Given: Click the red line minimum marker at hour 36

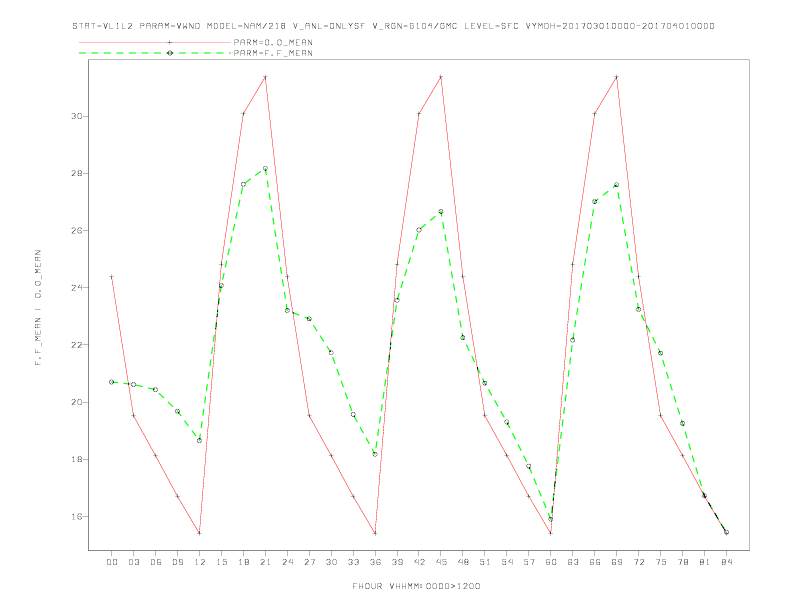Looking at the screenshot, I should 375,533.
